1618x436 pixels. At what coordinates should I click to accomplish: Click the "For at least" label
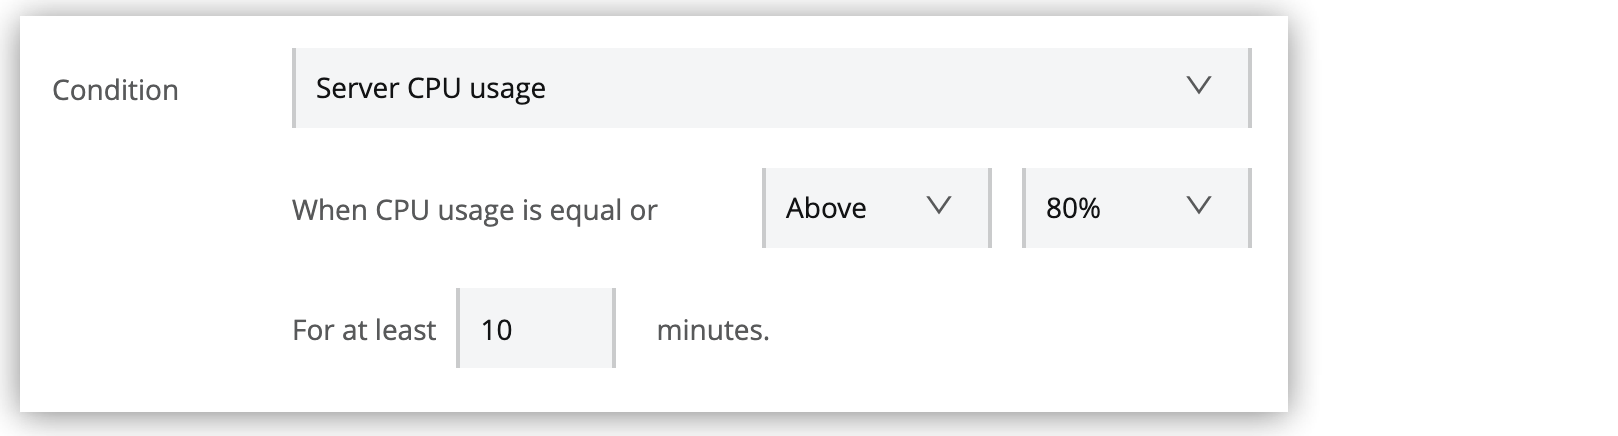point(364,330)
